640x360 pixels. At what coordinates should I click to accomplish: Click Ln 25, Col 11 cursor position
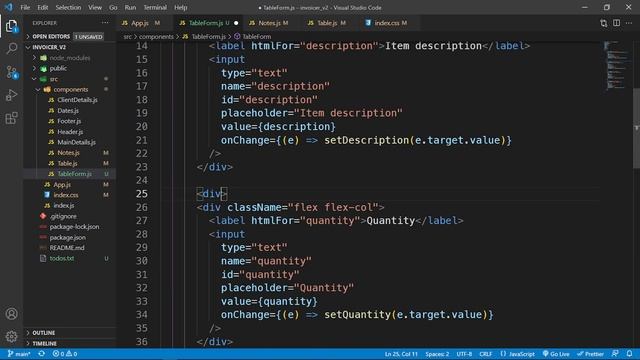coord(401,354)
